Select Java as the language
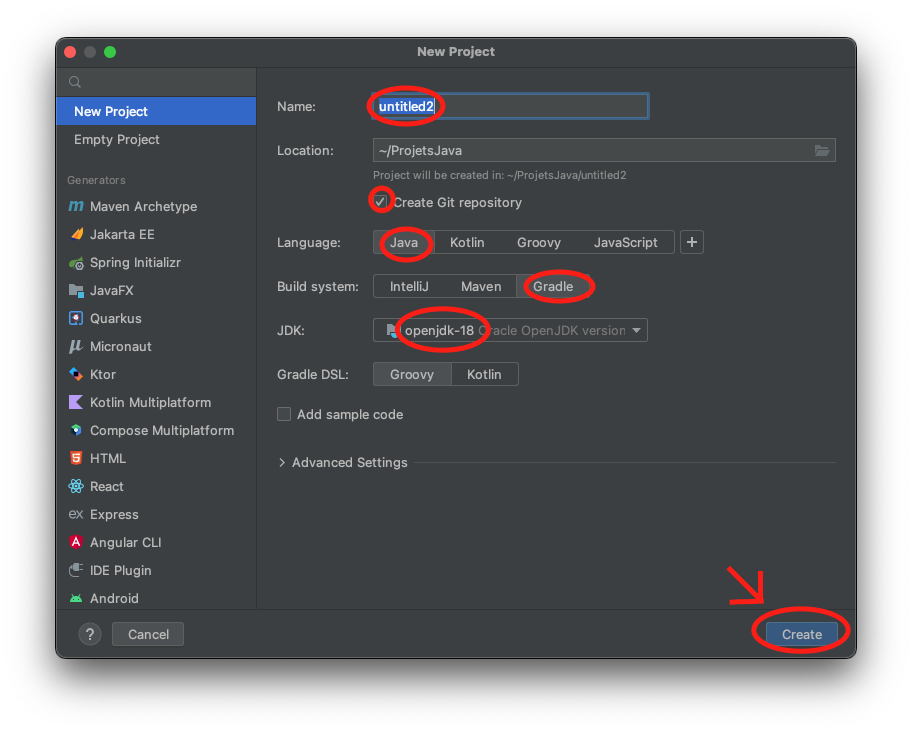Viewport: 912px width, 732px height. [x=404, y=242]
